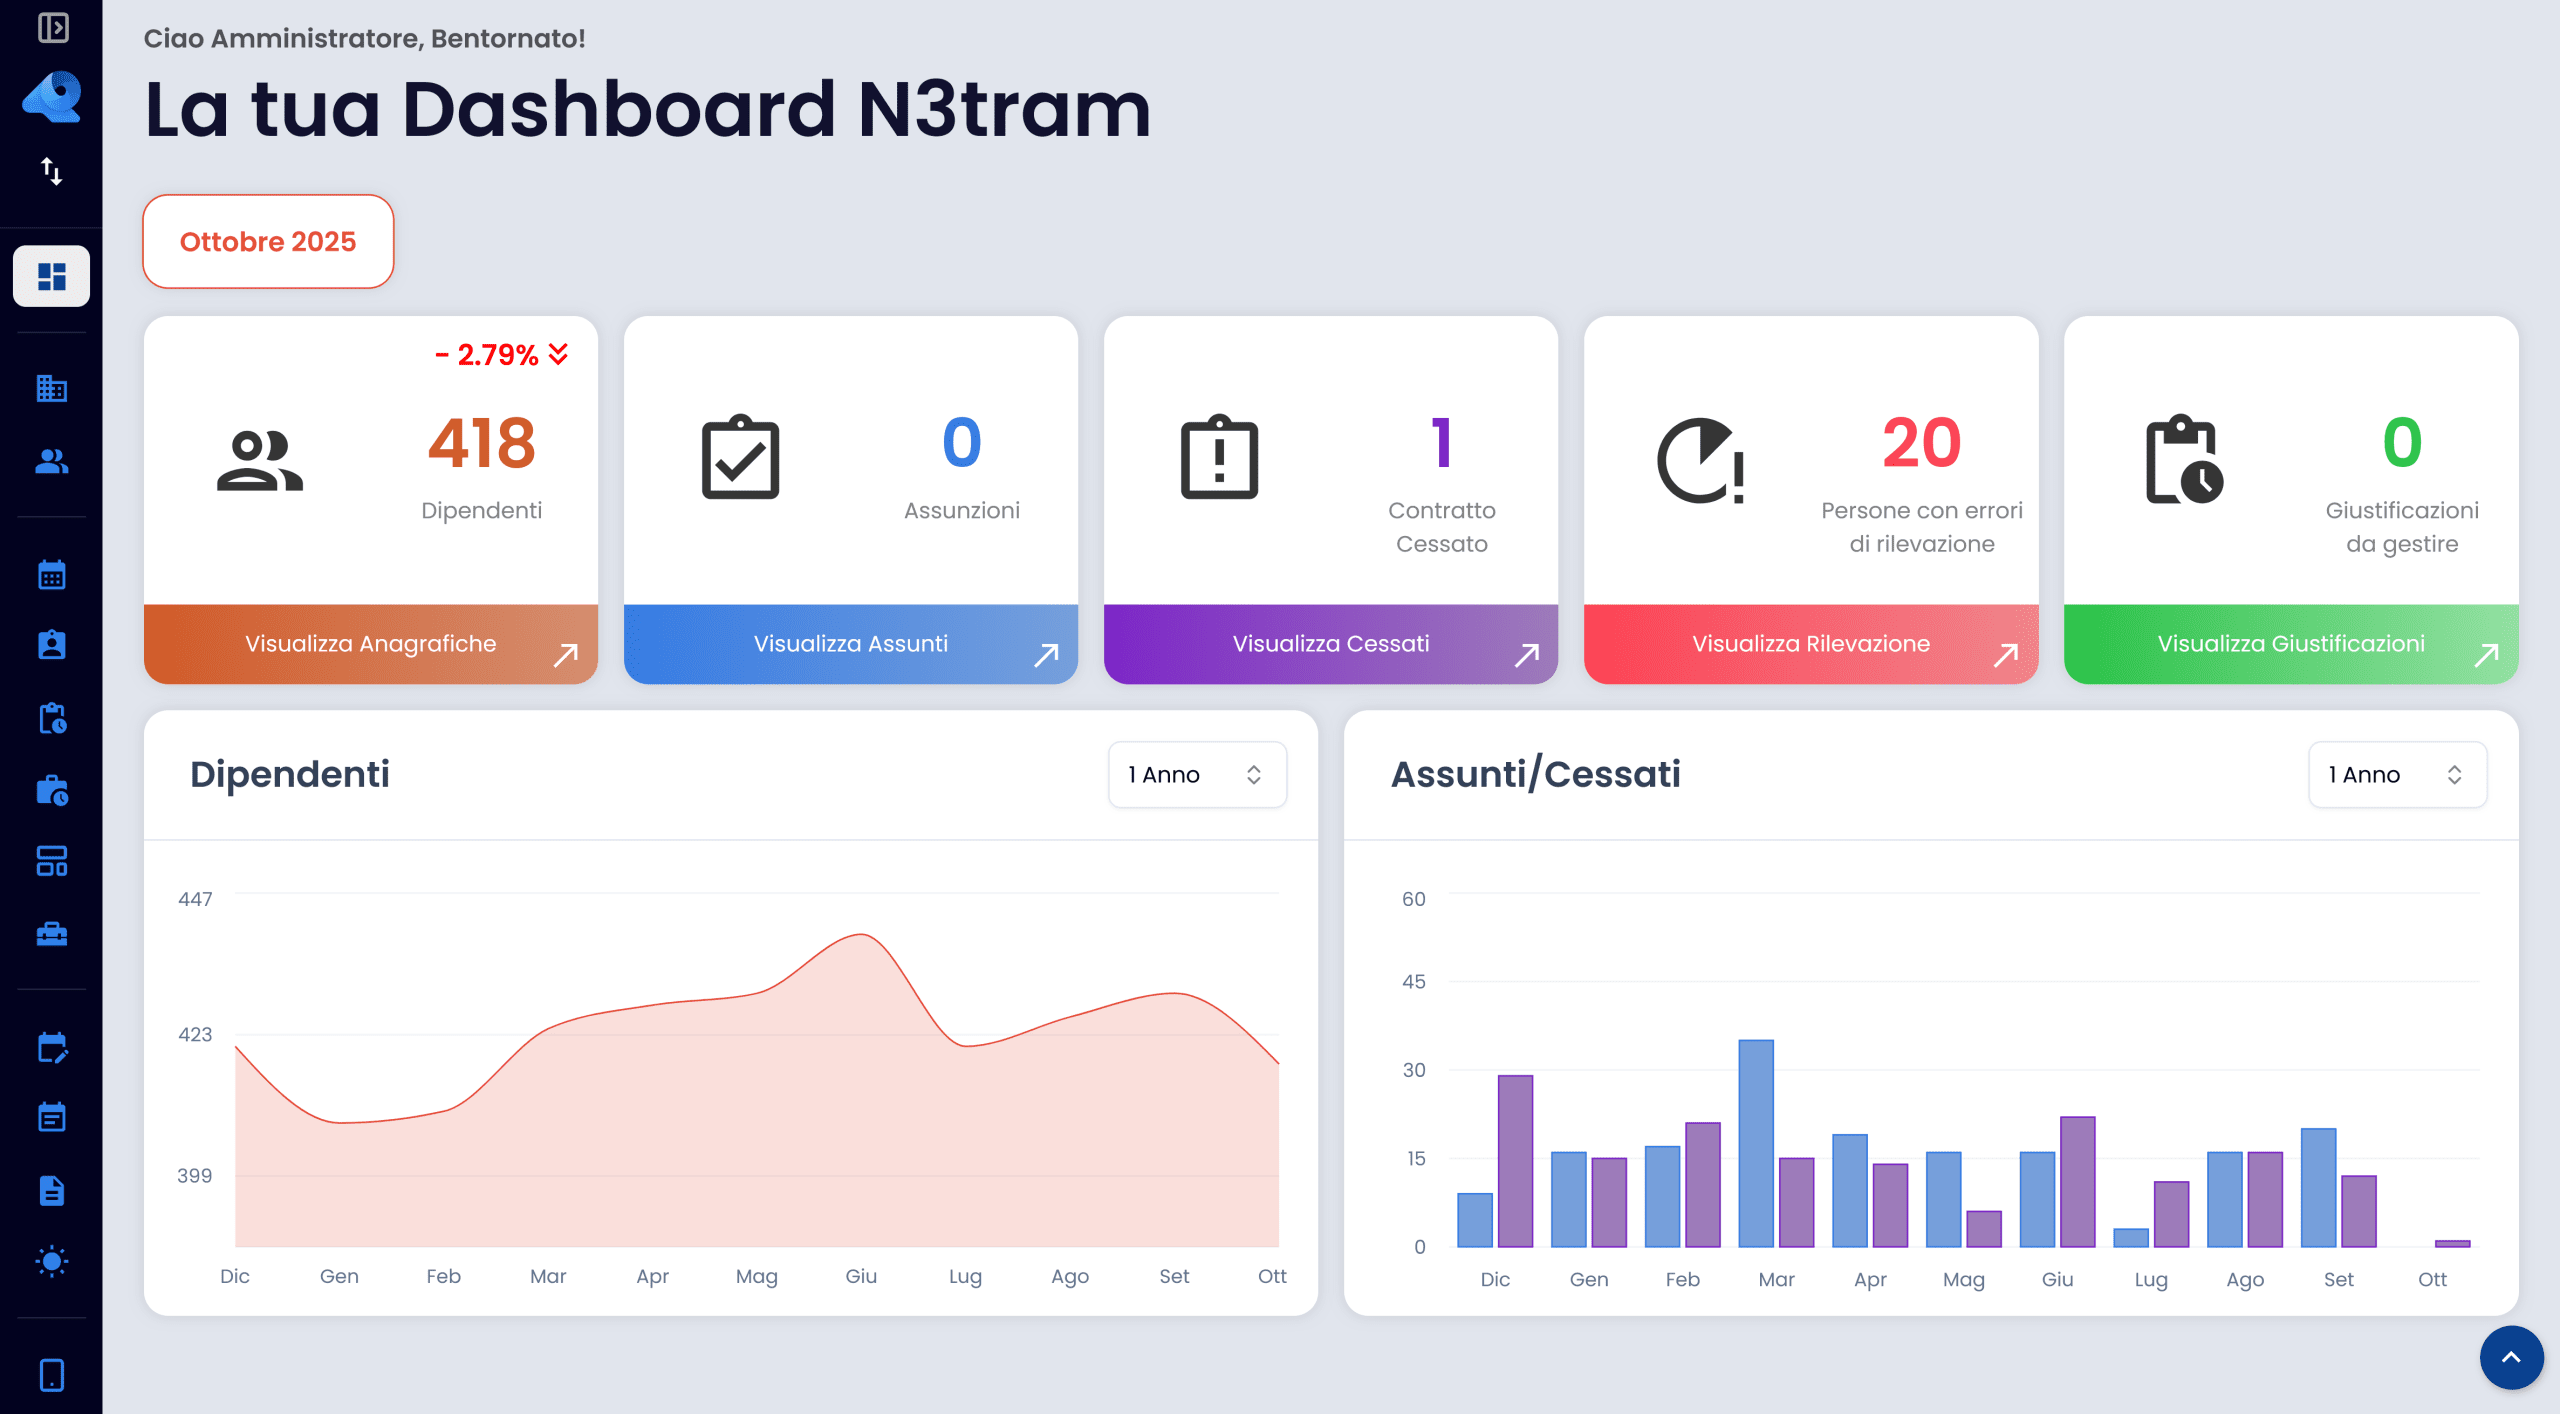Screen dimensions: 2560x1414
Task: Open the tablet device icon in sidebar
Action: click(x=52, y=1375)
